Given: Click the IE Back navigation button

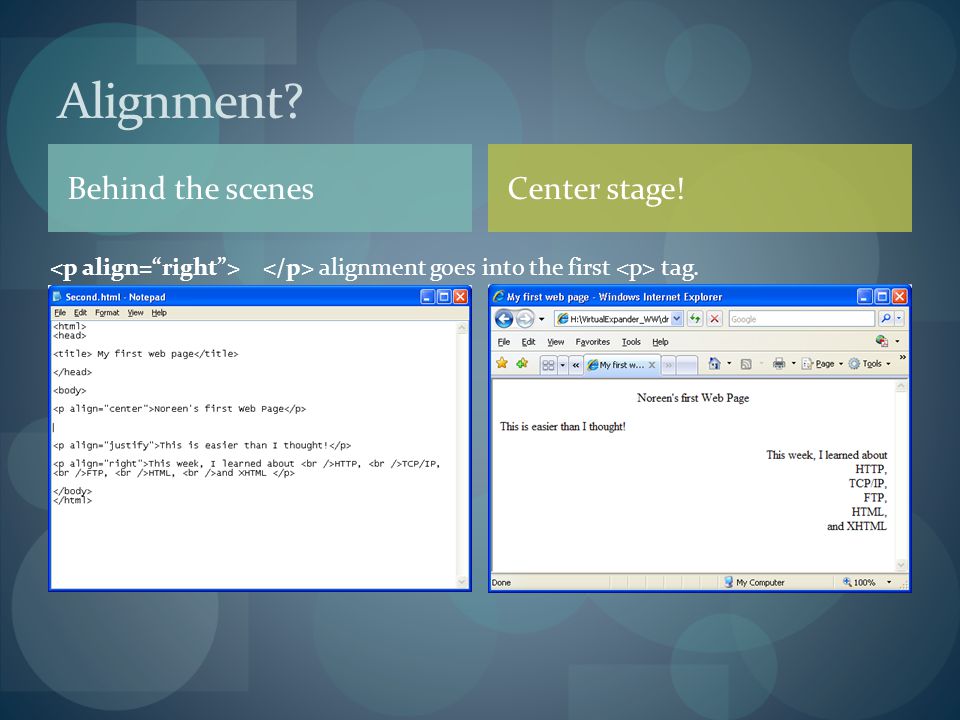Looking at the screenshot, I should pos(504,319).
